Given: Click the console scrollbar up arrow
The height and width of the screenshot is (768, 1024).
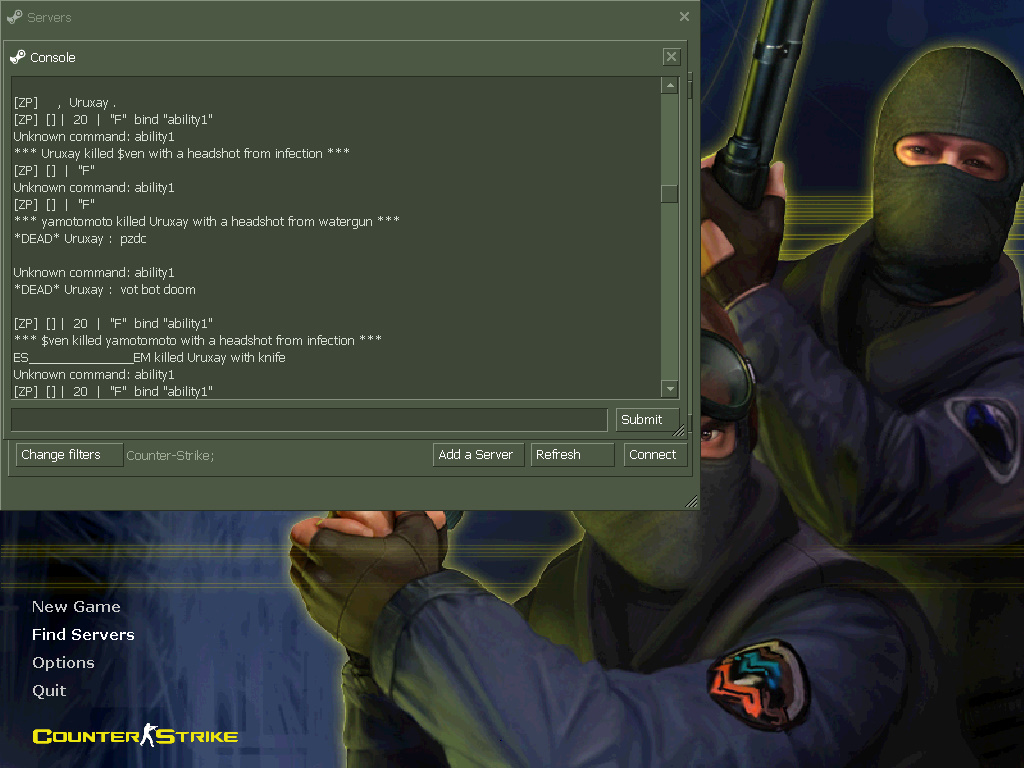Looking at the screenshot, I should (x=670, y=86).
